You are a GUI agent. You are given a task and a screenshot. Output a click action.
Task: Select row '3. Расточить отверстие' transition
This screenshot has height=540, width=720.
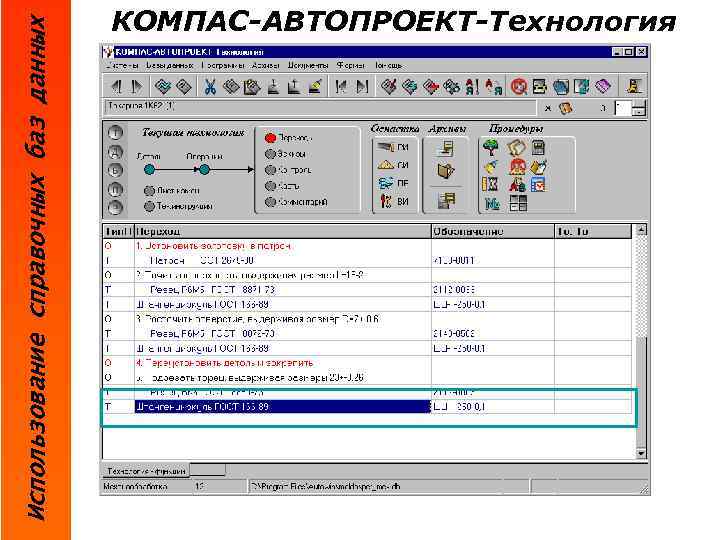pos(367,319)
